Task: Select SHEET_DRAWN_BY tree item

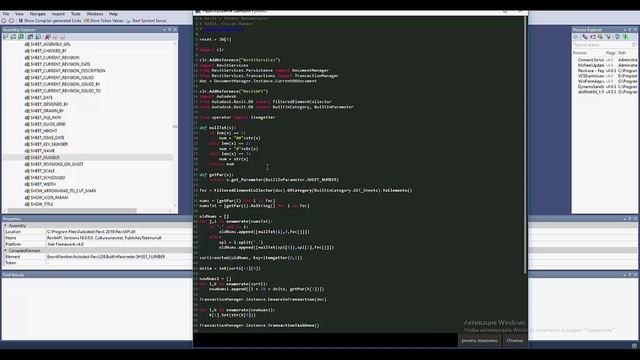Action: point(47,111)
